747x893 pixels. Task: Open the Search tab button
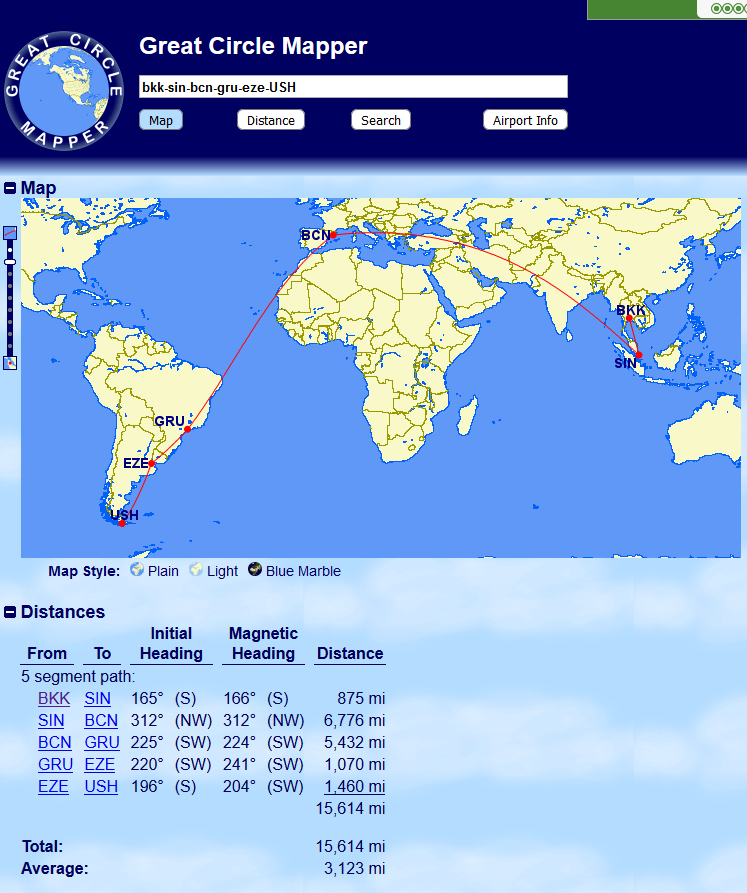pyautogui.click(x=380, y=120)
